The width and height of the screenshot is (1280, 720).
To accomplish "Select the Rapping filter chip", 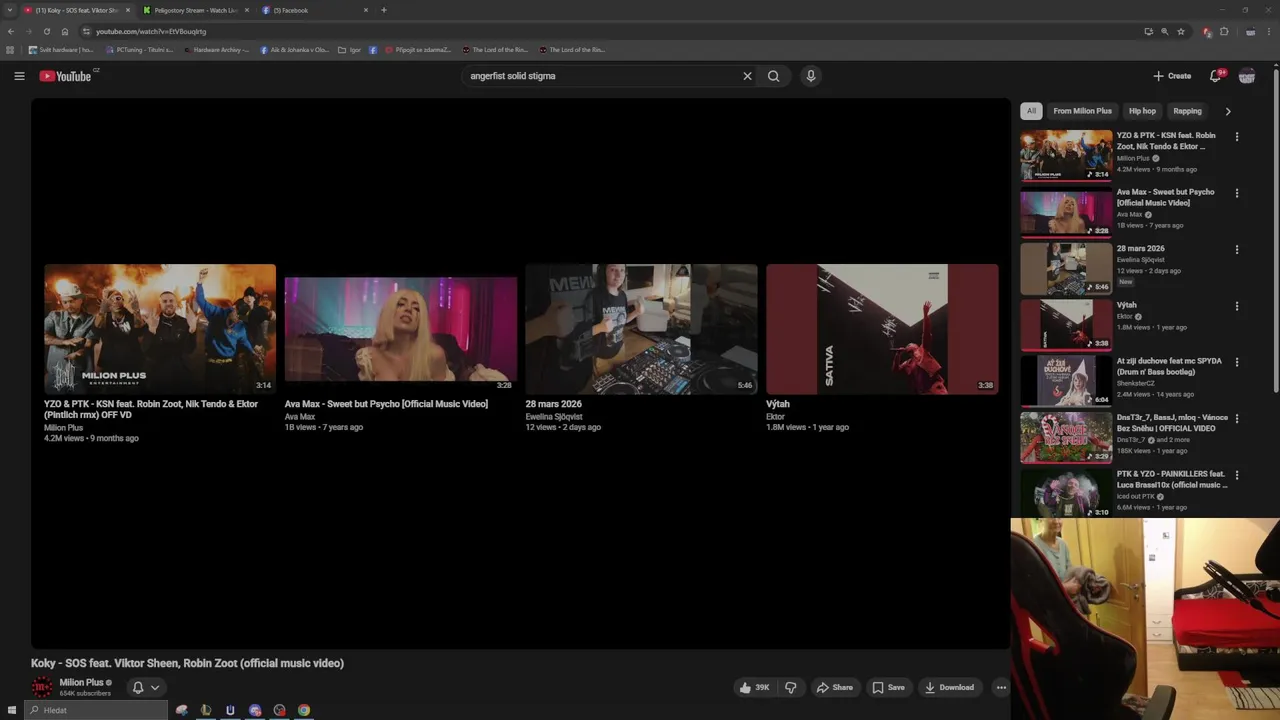I will click(1187, 111).
